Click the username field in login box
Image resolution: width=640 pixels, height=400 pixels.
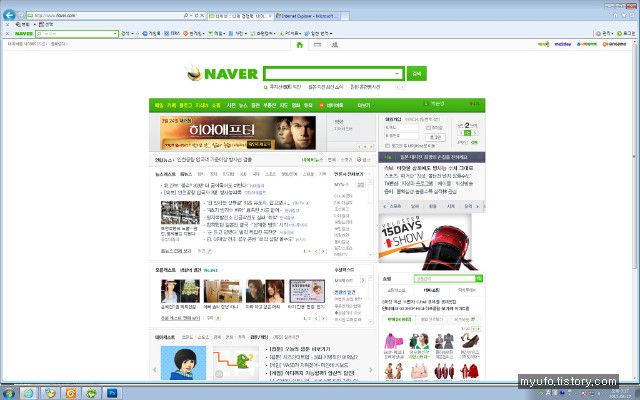[x=401, y=127]
